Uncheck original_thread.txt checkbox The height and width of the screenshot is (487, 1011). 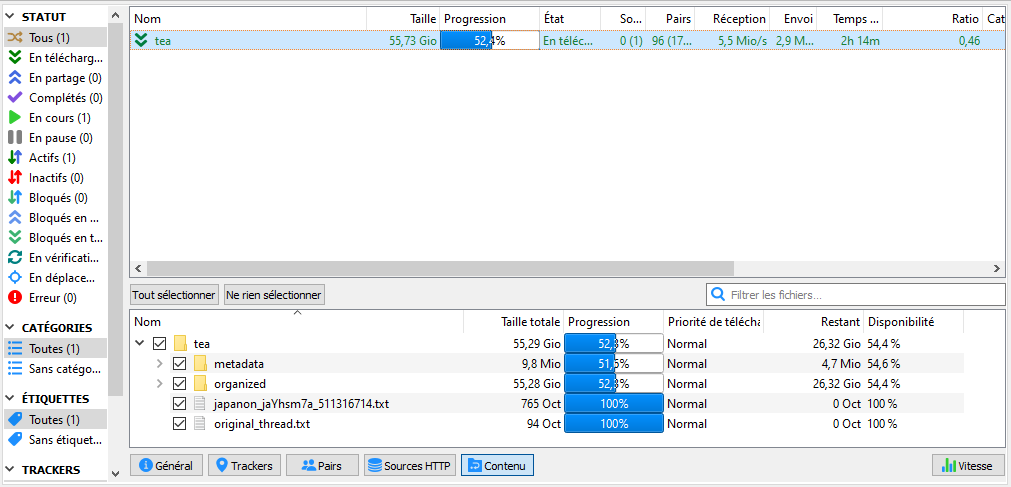coord(180,424)
